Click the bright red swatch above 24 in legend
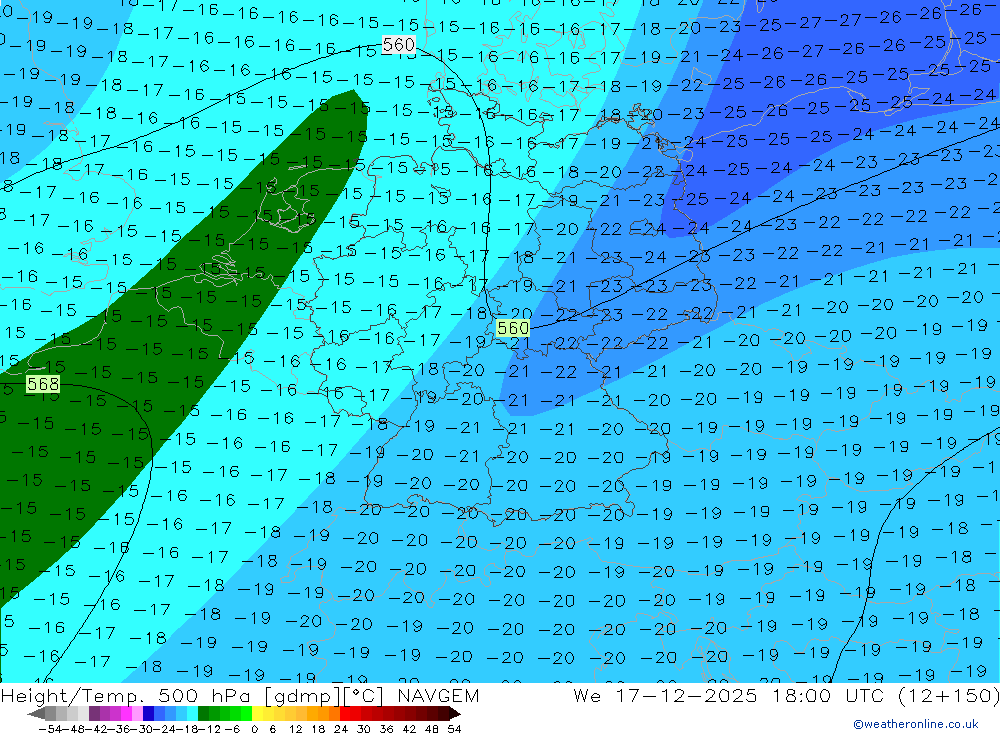Image resolution: width=1000 pixels, height=733 pixels. point(346,713)
